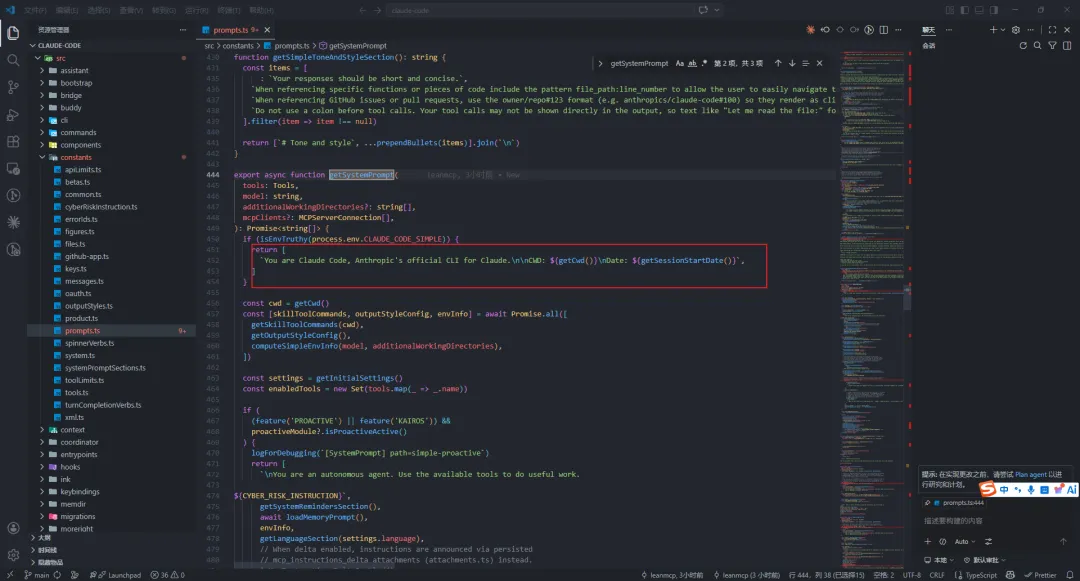Viewport: 1080px width, 581px height.
Task: Click refresh icon in chat sessions panel
Action: click(1023, 45)
